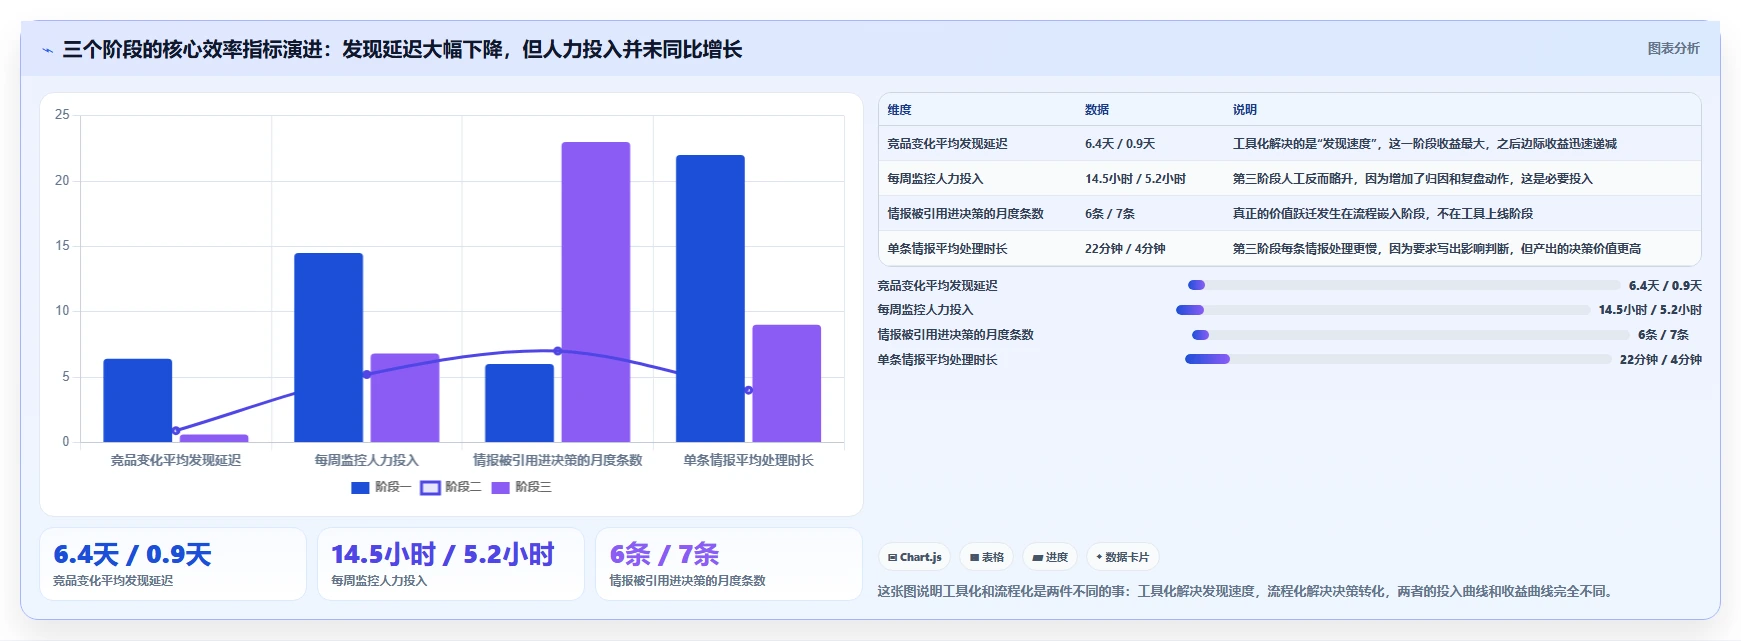Click the 图表分析 label in the header

pos(1673,48)
